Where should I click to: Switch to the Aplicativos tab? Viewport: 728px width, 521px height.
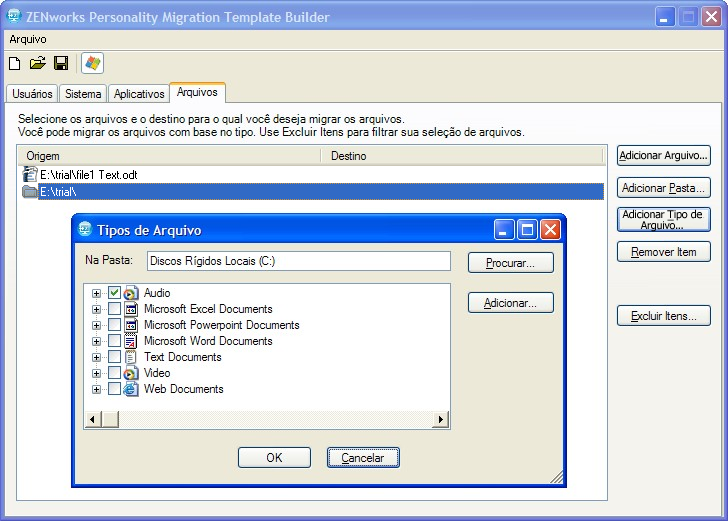point(139,94)
